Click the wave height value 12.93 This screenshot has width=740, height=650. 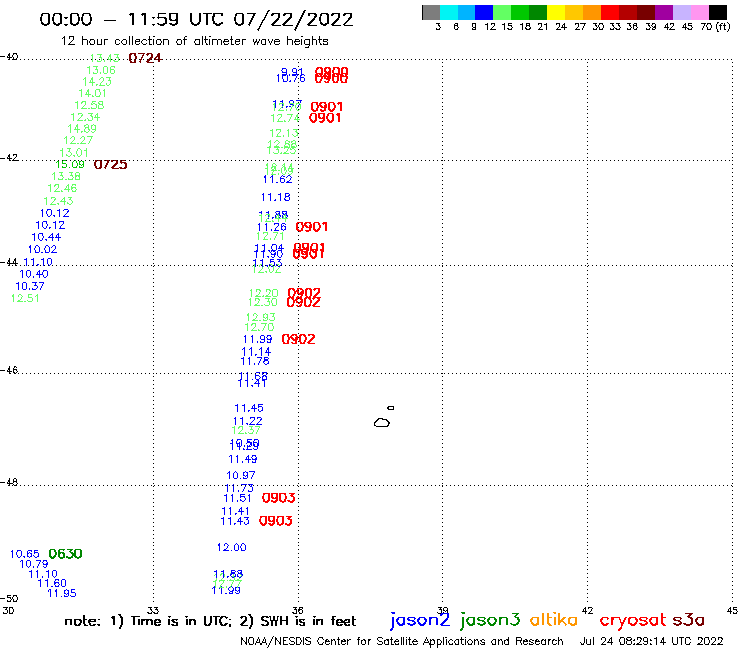pyautogui.click(x=261, y=318)
